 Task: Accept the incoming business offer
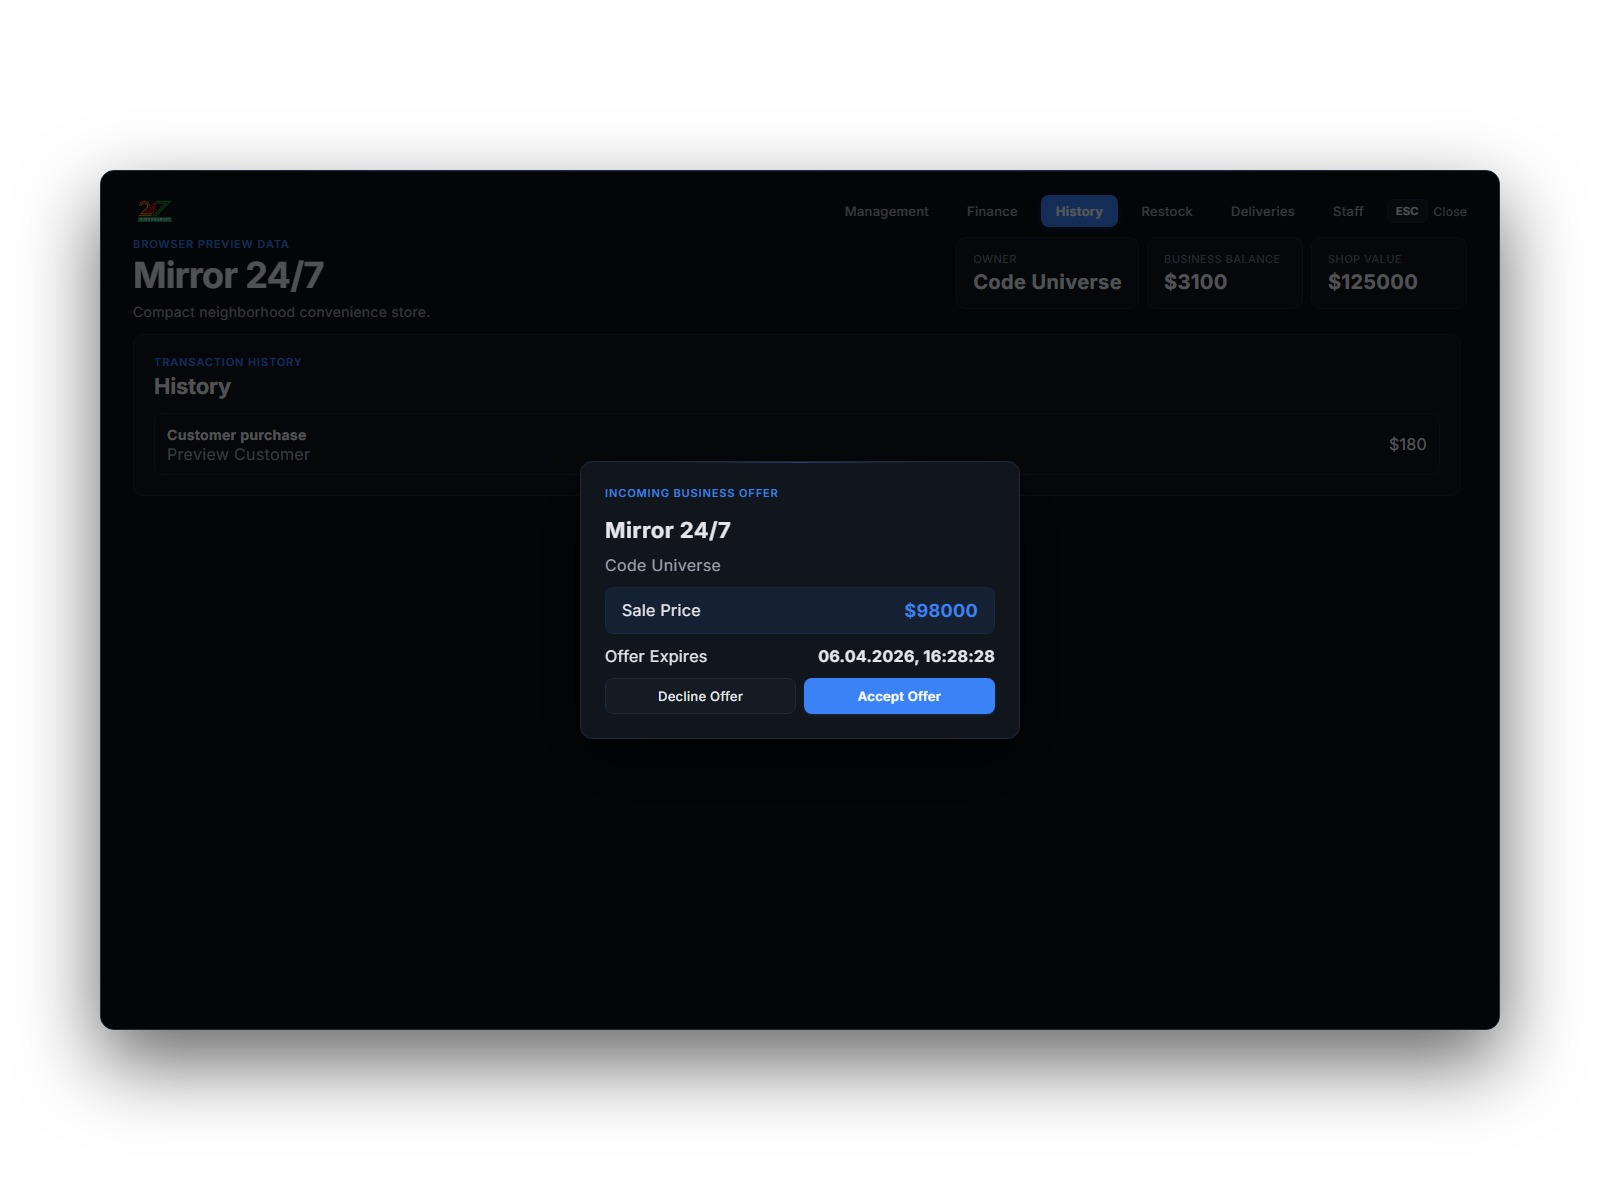tap(899, 696)
